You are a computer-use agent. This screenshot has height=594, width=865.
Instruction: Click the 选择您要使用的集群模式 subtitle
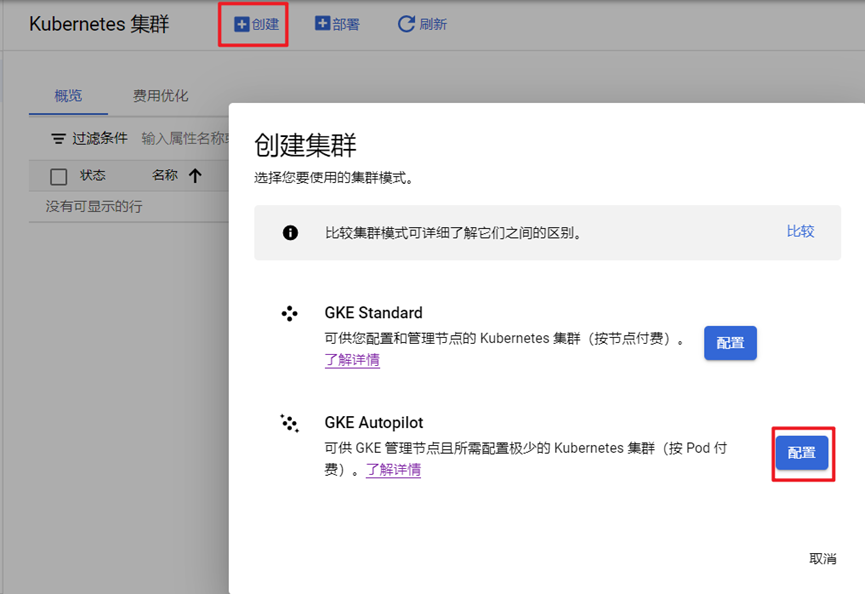[x=334, y=178]
